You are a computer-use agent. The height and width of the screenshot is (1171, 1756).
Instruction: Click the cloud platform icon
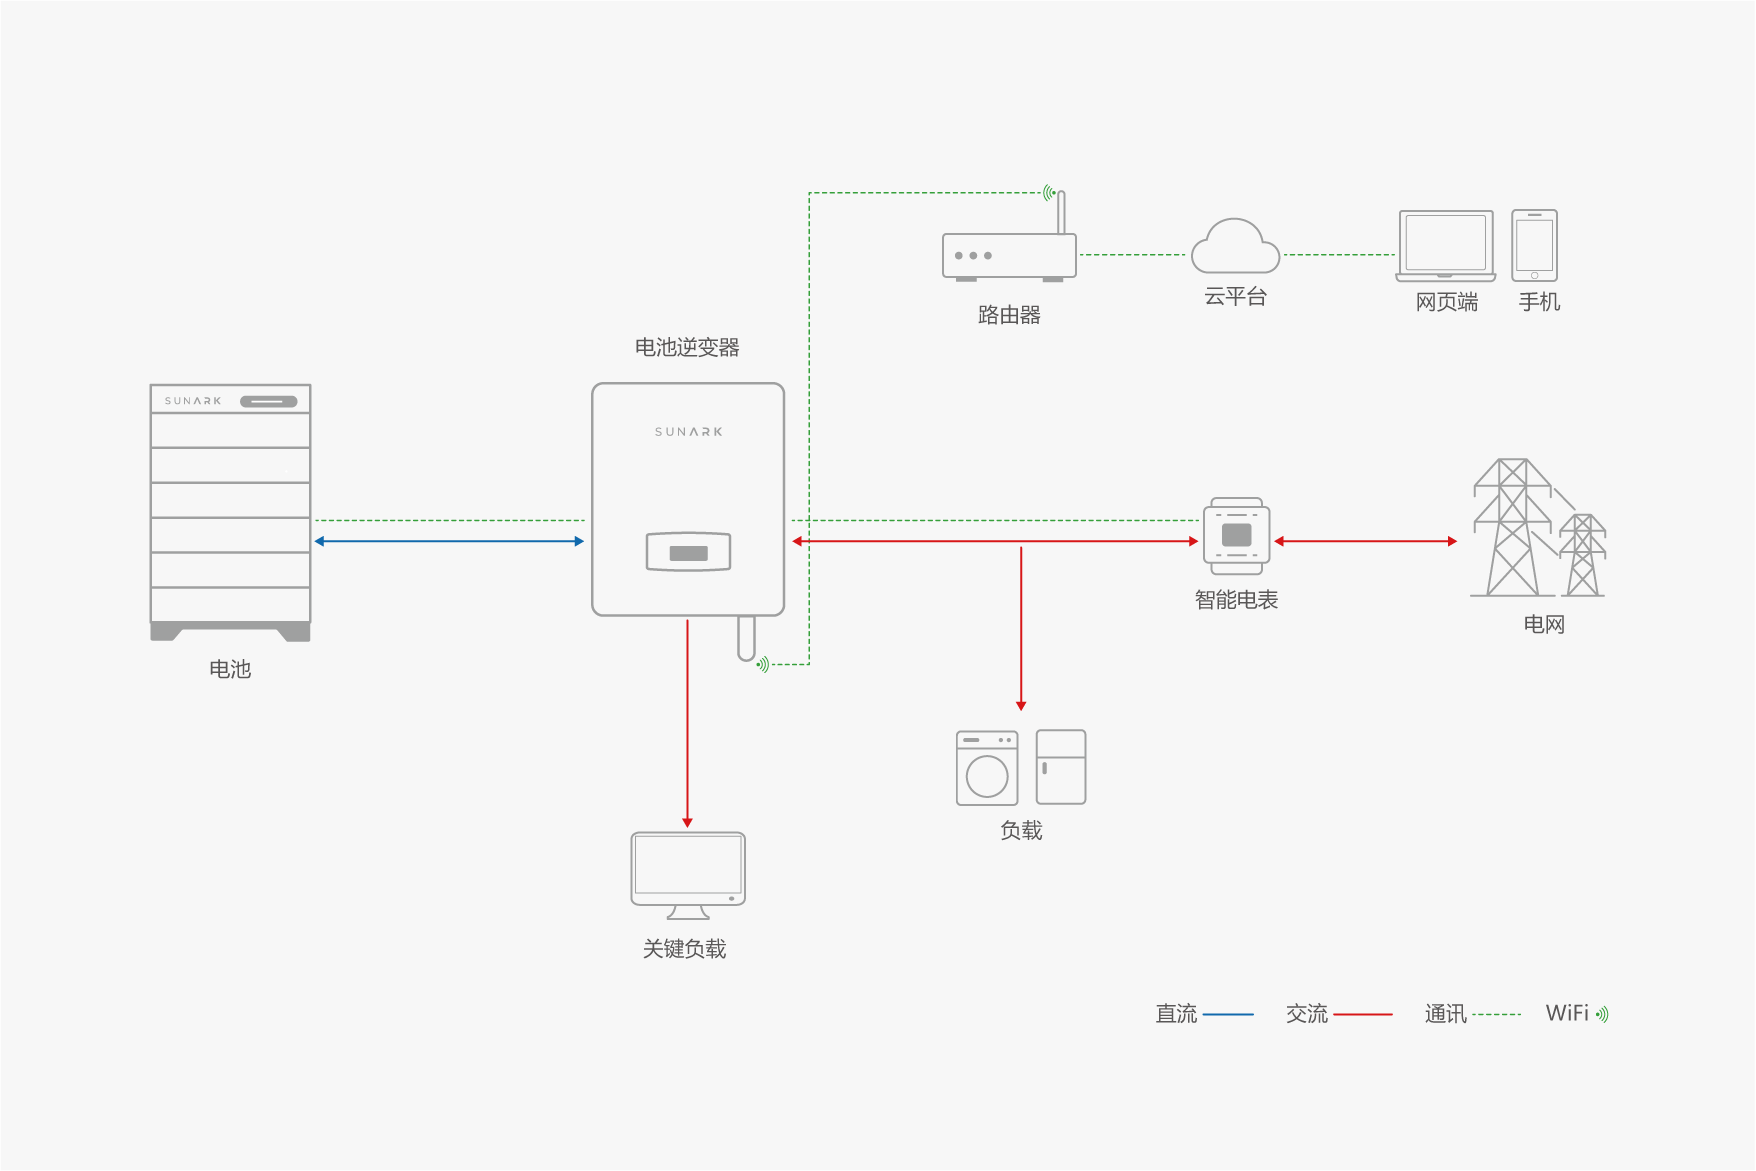click(1235, 248)
